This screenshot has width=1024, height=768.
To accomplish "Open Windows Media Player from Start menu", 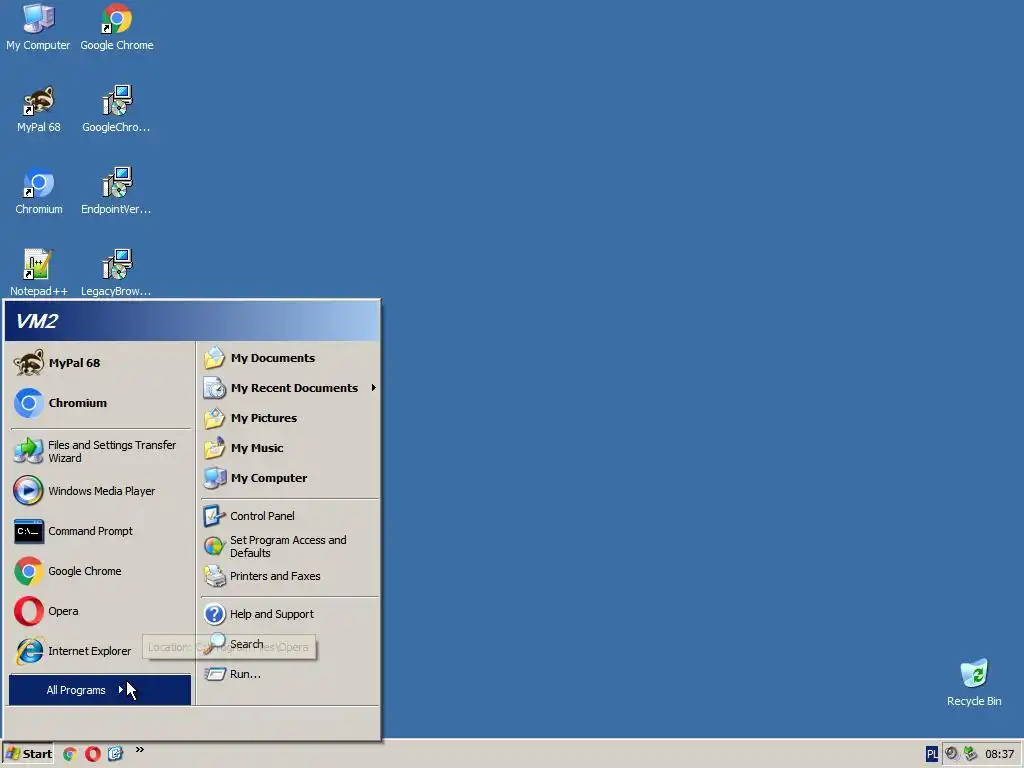I will coord(101,491).
